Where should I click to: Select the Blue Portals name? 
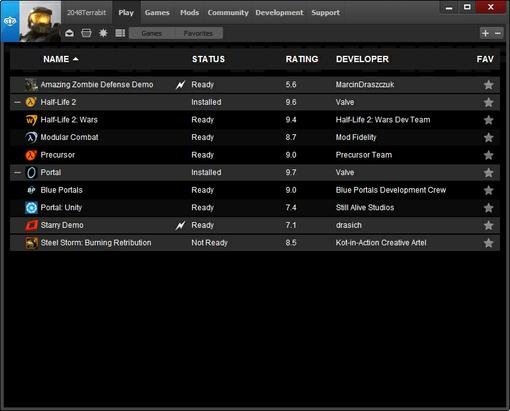coord(61,190)
